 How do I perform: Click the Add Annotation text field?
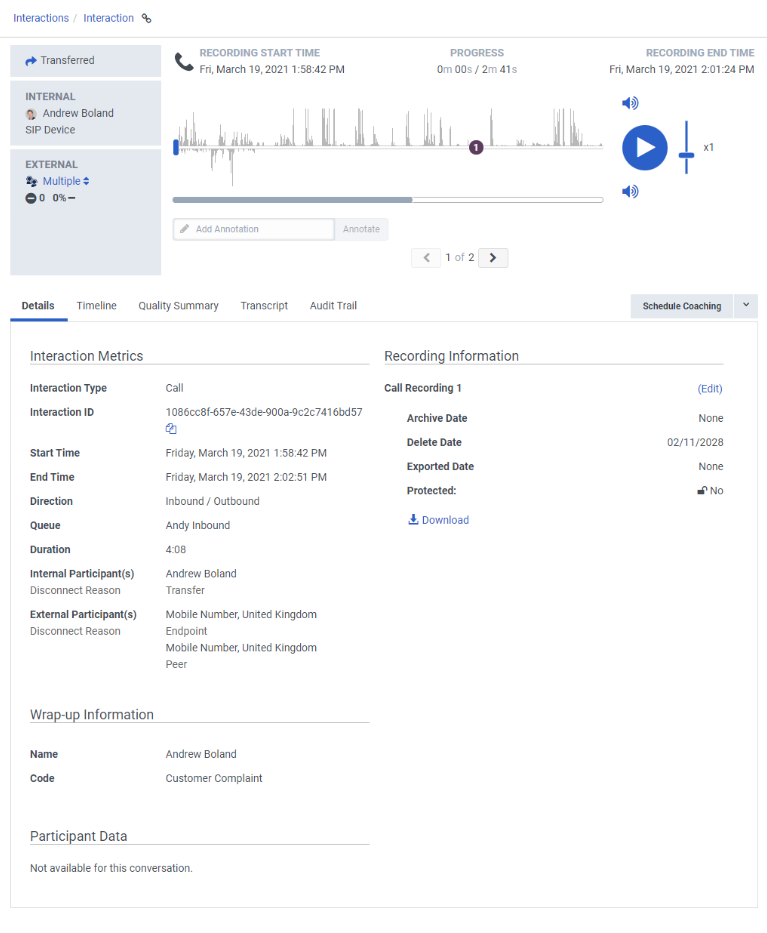tap(254, 229)
